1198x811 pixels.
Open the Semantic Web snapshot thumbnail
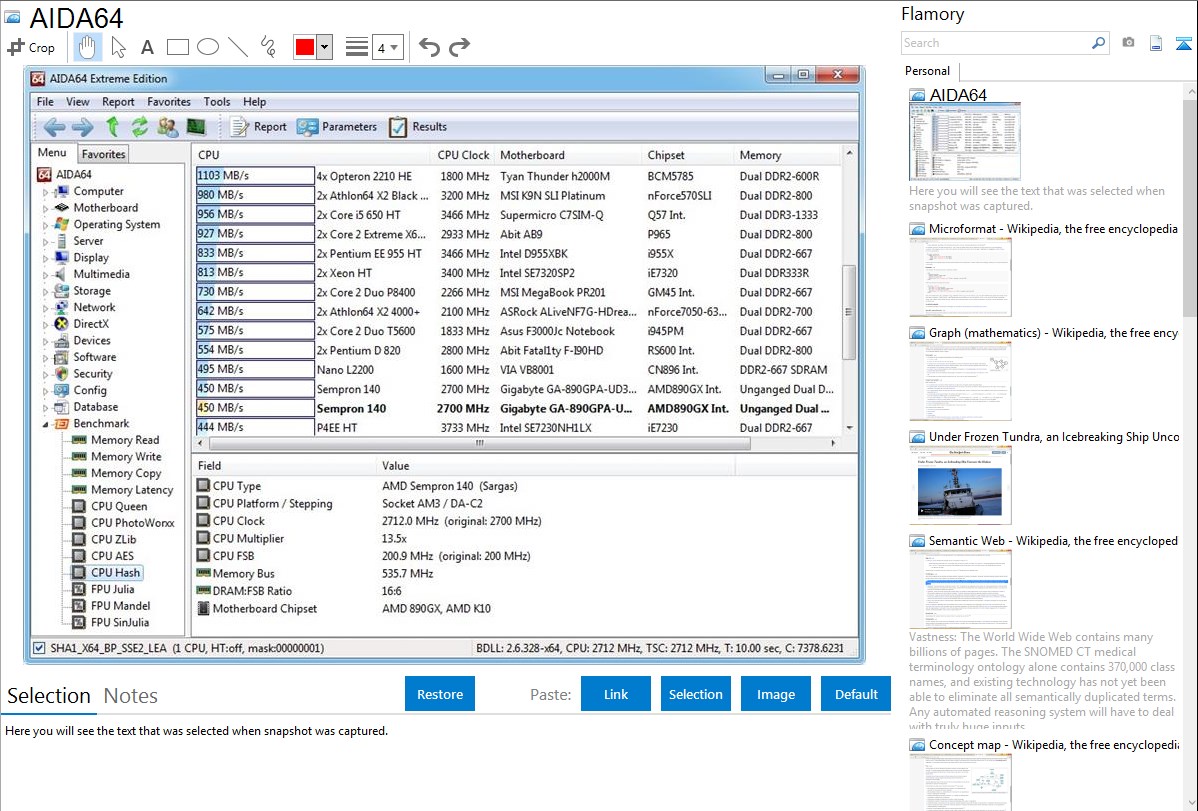(x=960, y=589)
